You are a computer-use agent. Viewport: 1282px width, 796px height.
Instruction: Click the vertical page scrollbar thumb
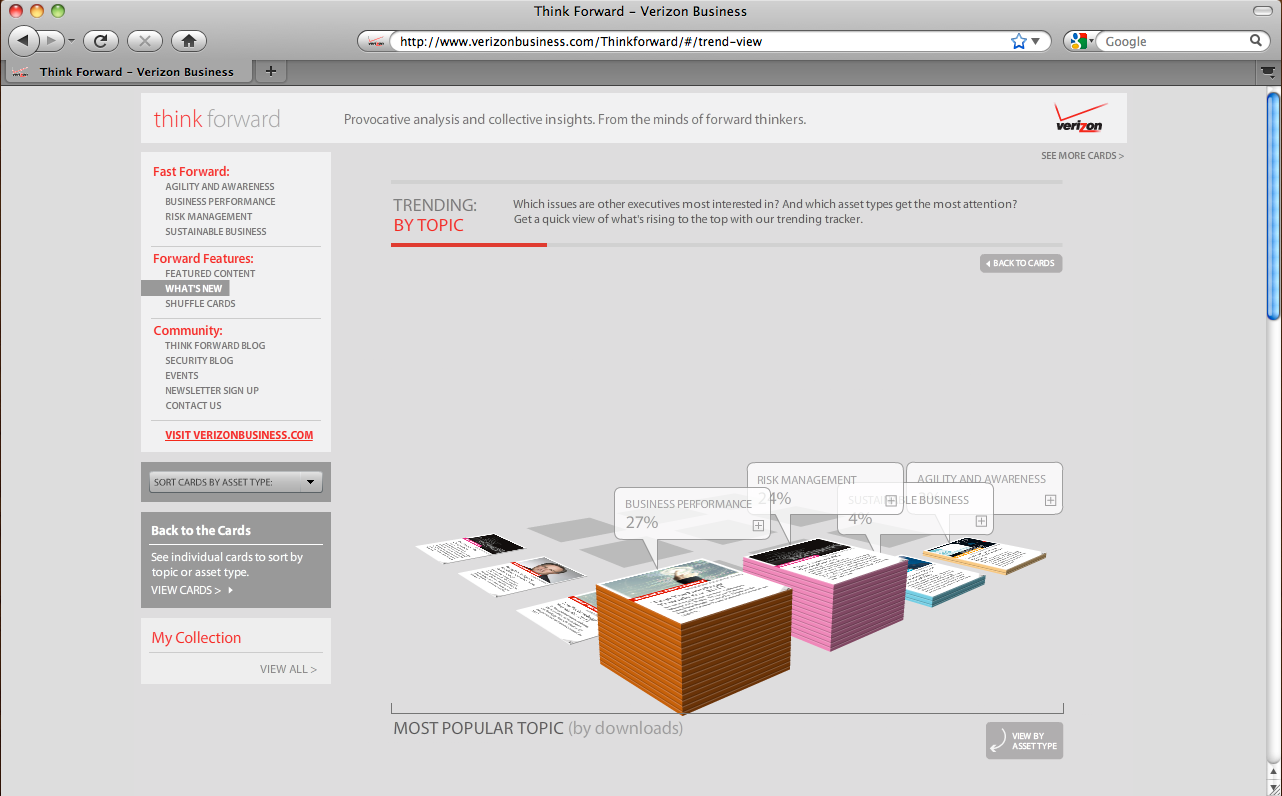pos(1273,205)
